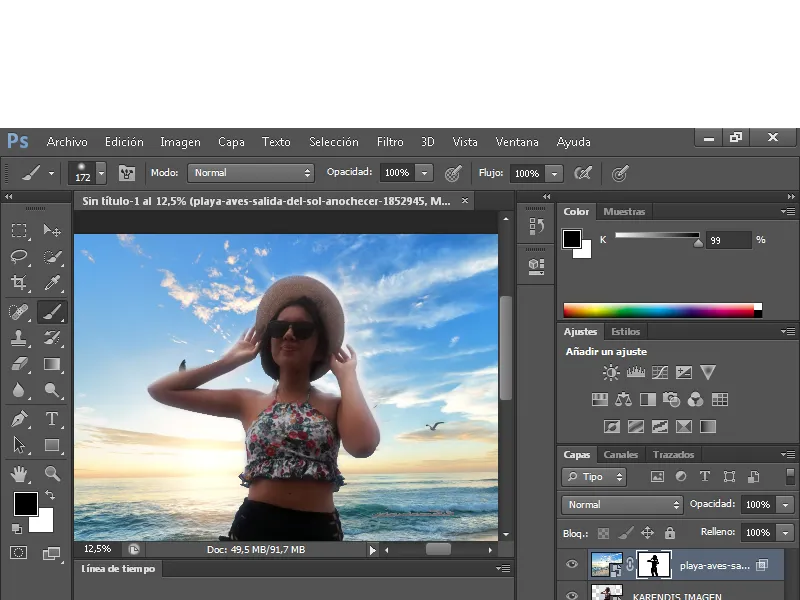The height and width of the screenshot is (600, 800).
Task: Click the foreground color in Color panel
Action: (571, 238)
